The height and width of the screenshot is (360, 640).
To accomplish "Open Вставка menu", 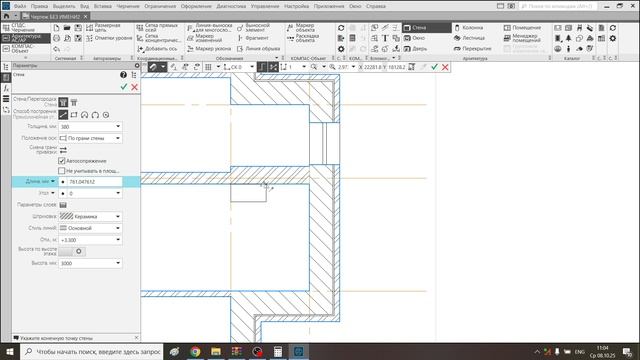I will click(102, 6).
